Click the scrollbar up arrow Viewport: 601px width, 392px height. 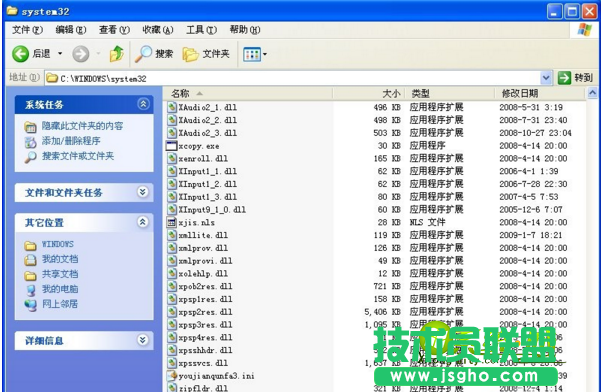tap(592, 93)
